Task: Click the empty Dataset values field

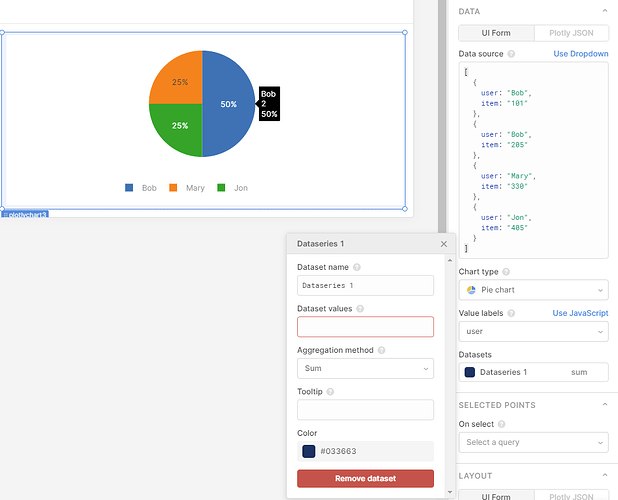Action: (365, 327)
